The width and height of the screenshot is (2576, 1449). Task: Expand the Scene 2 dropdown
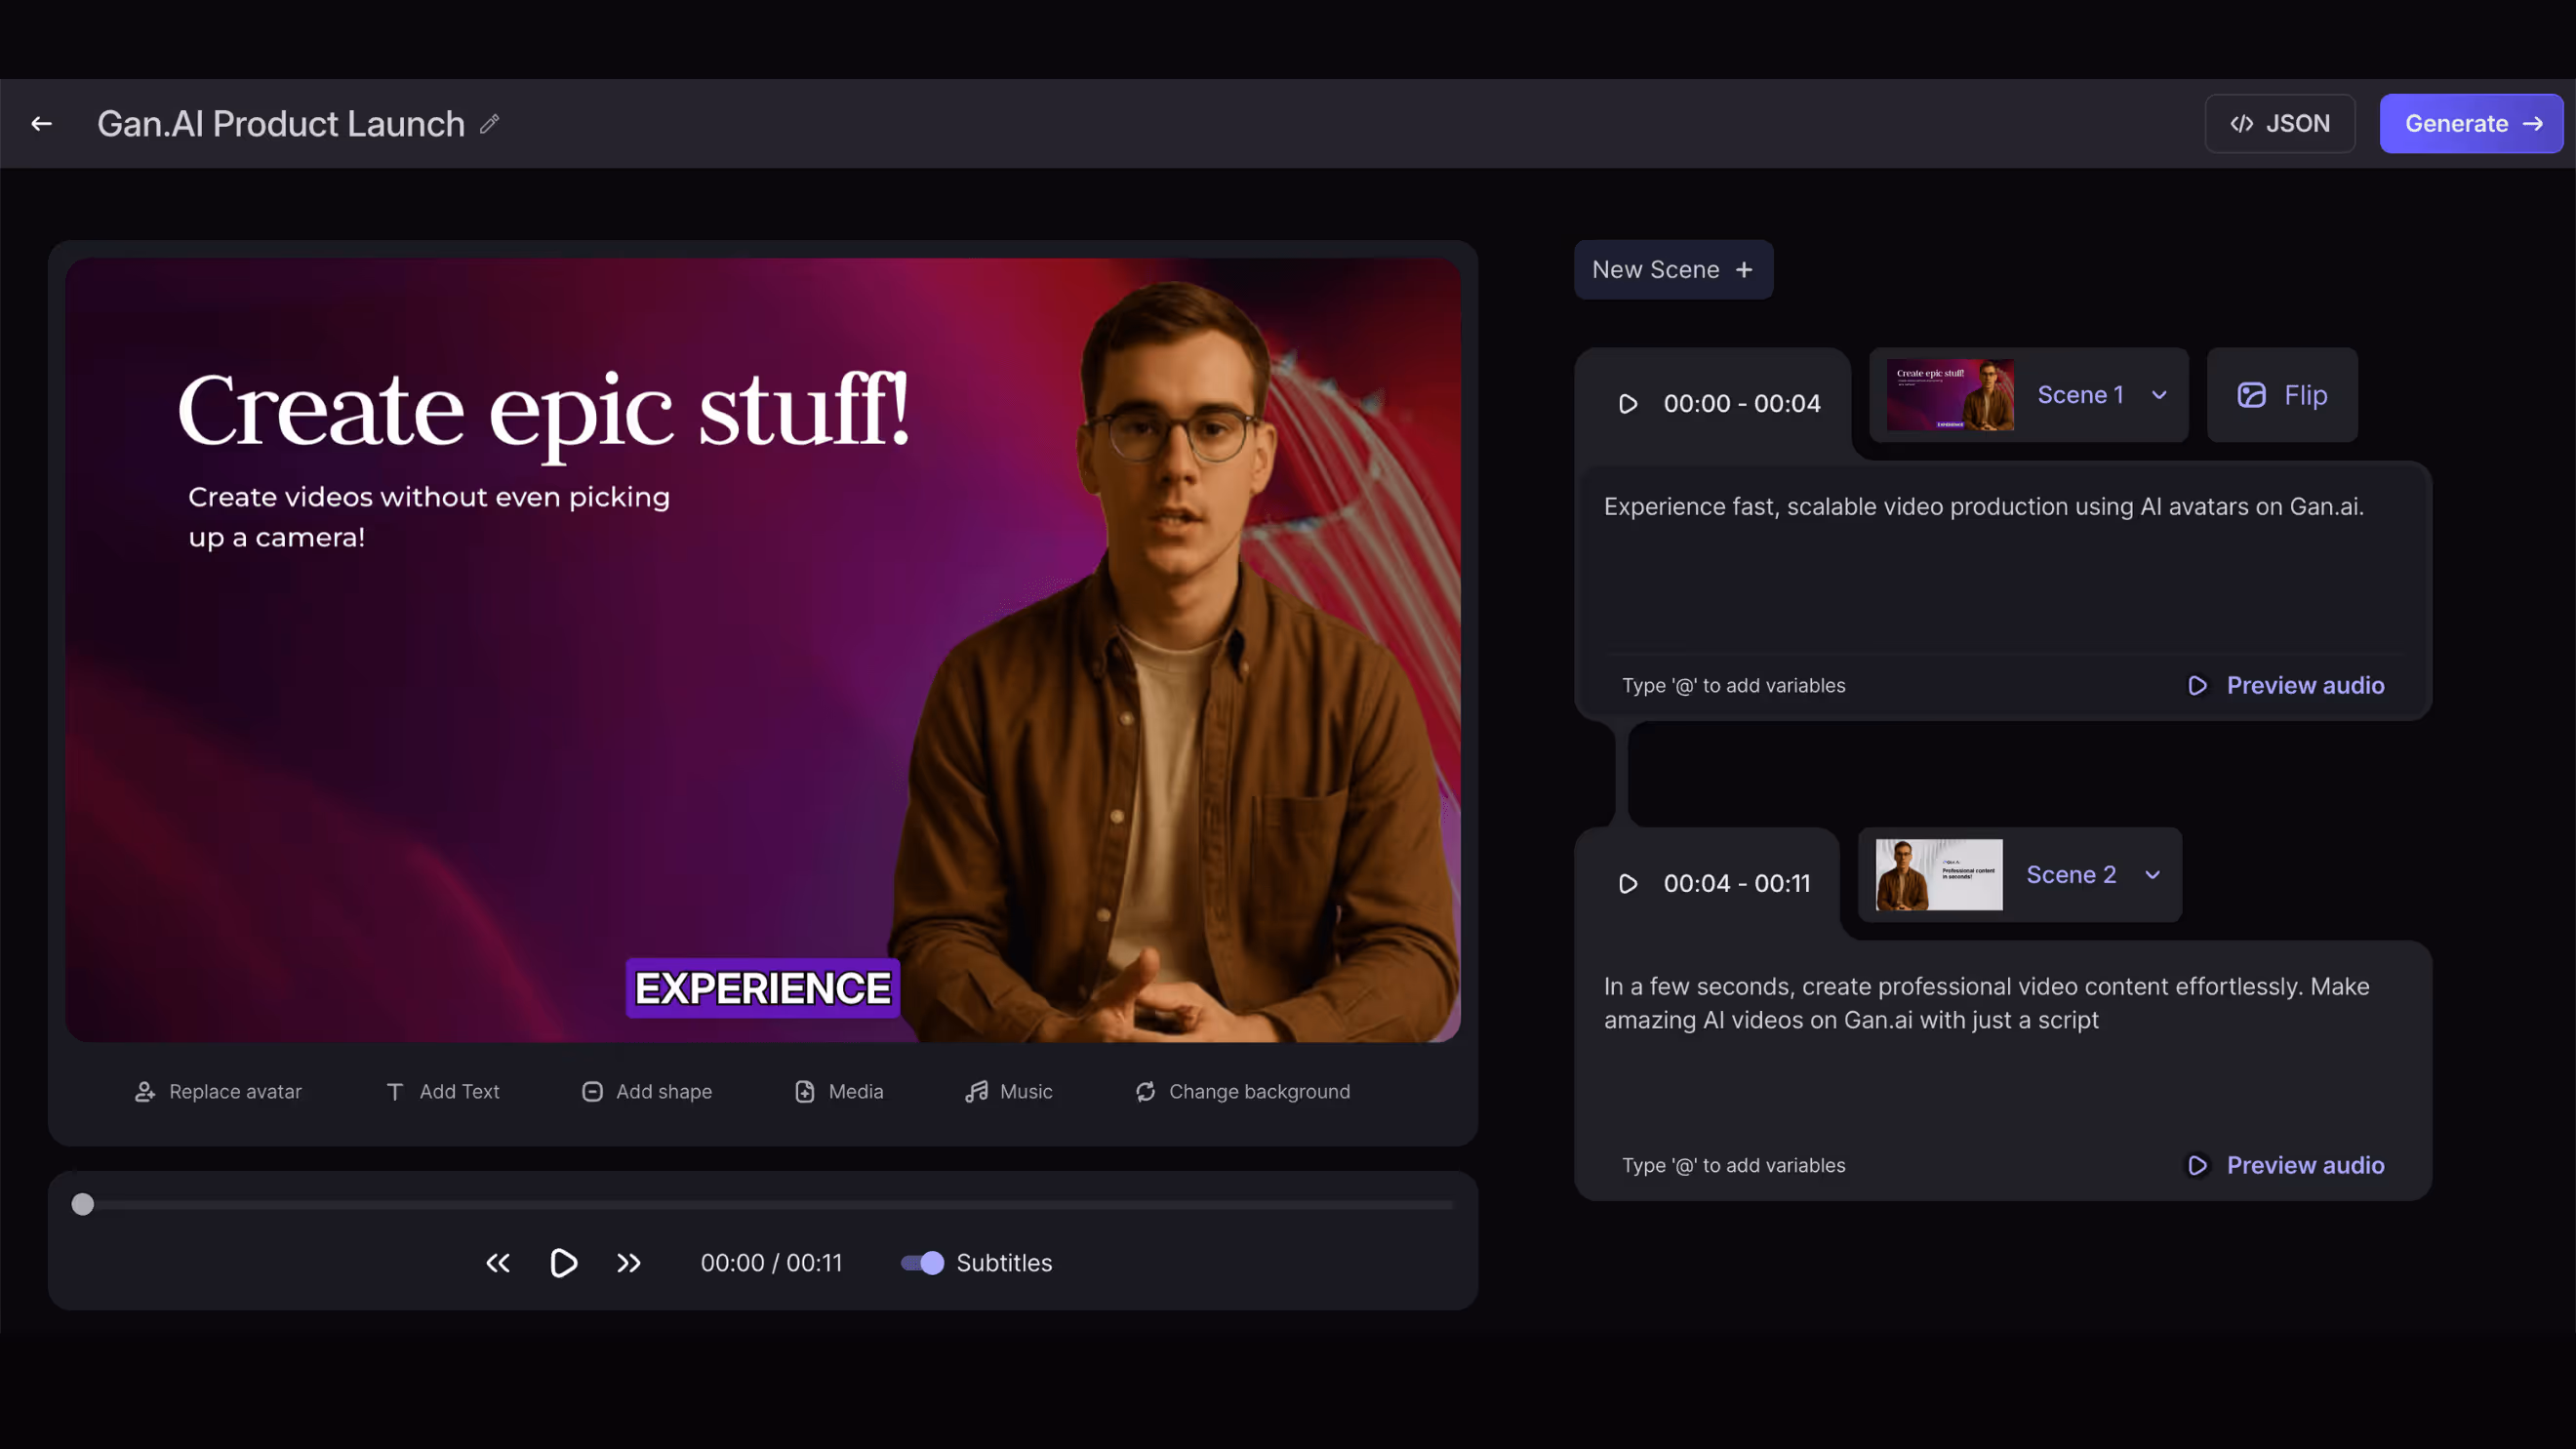[2153, 875]
